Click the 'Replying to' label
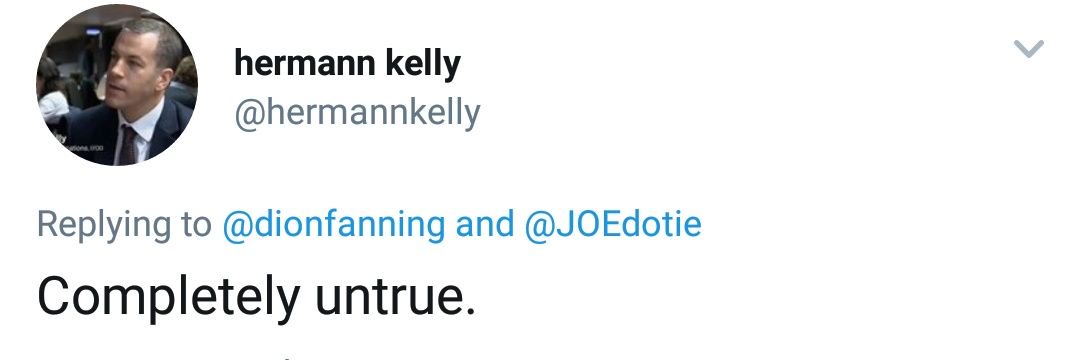 (125, 225)
